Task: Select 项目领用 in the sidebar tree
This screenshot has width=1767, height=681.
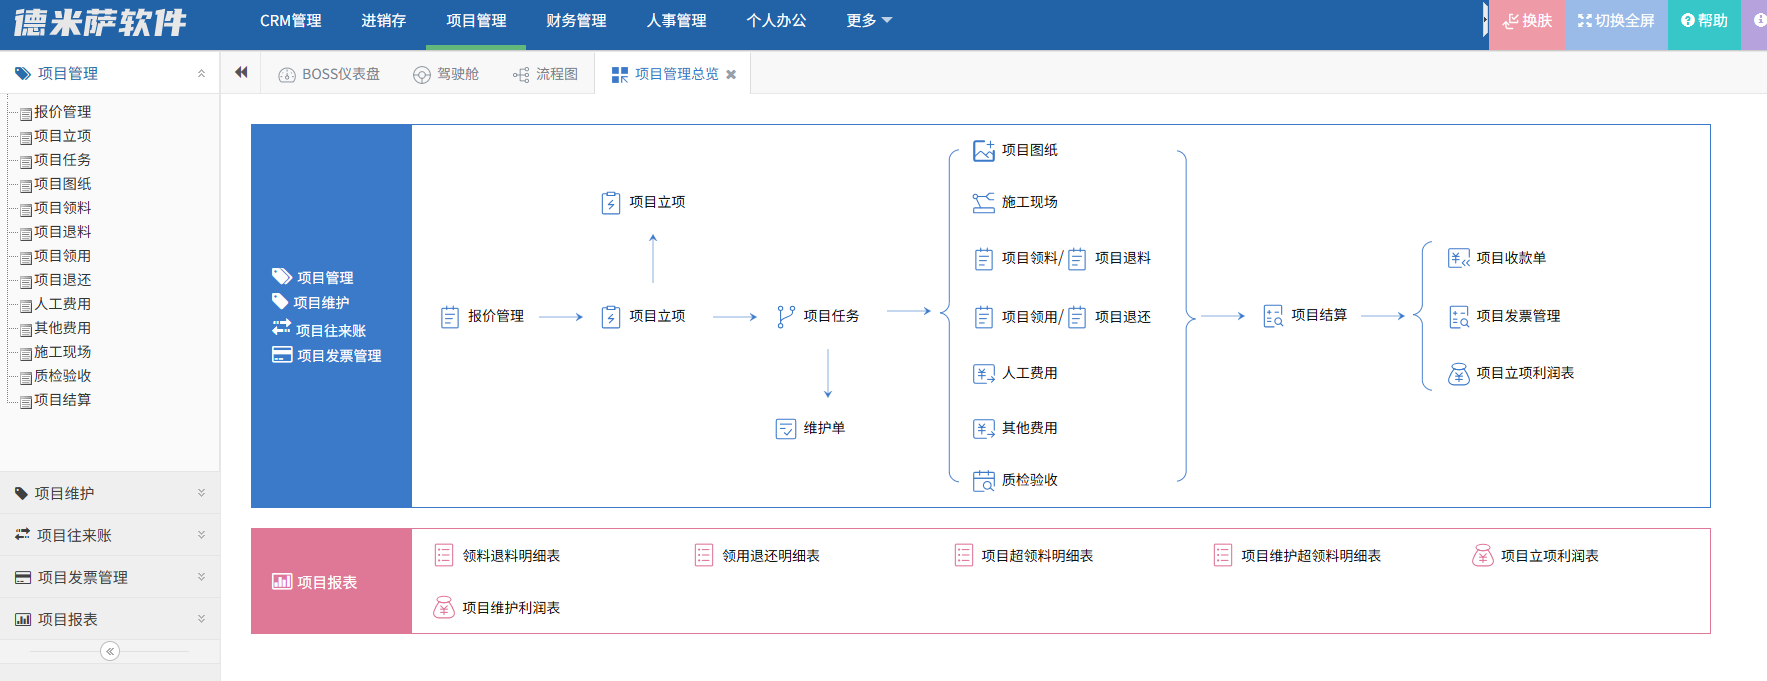Action: 62,256
